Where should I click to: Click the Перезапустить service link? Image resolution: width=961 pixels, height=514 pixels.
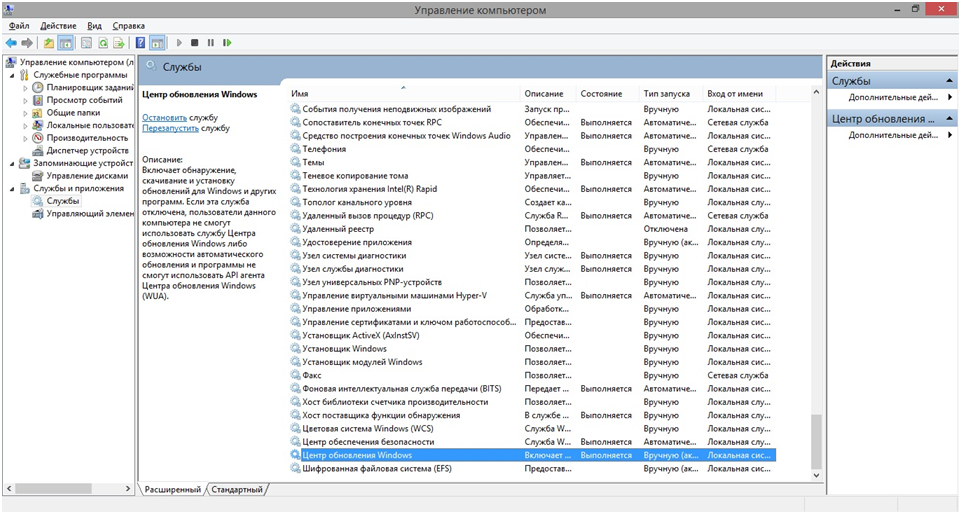tap(170, 129)
